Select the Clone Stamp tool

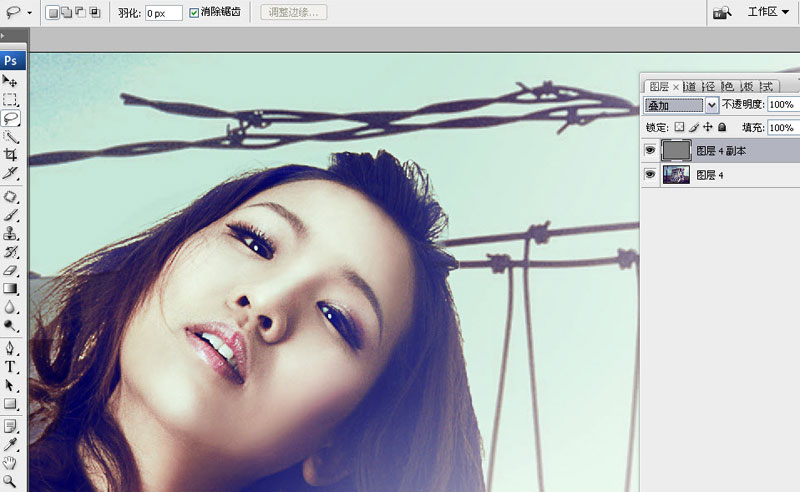pos(10,234)
